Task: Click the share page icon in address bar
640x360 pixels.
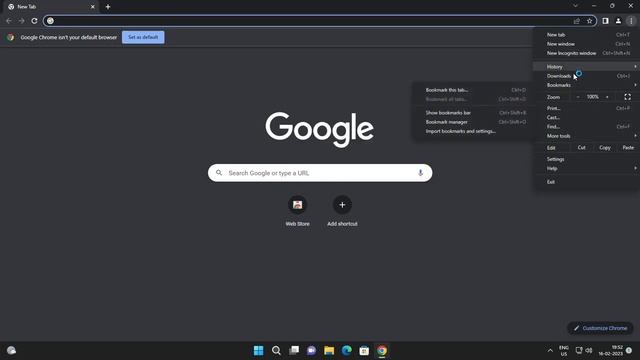Action: pos(576,21)
